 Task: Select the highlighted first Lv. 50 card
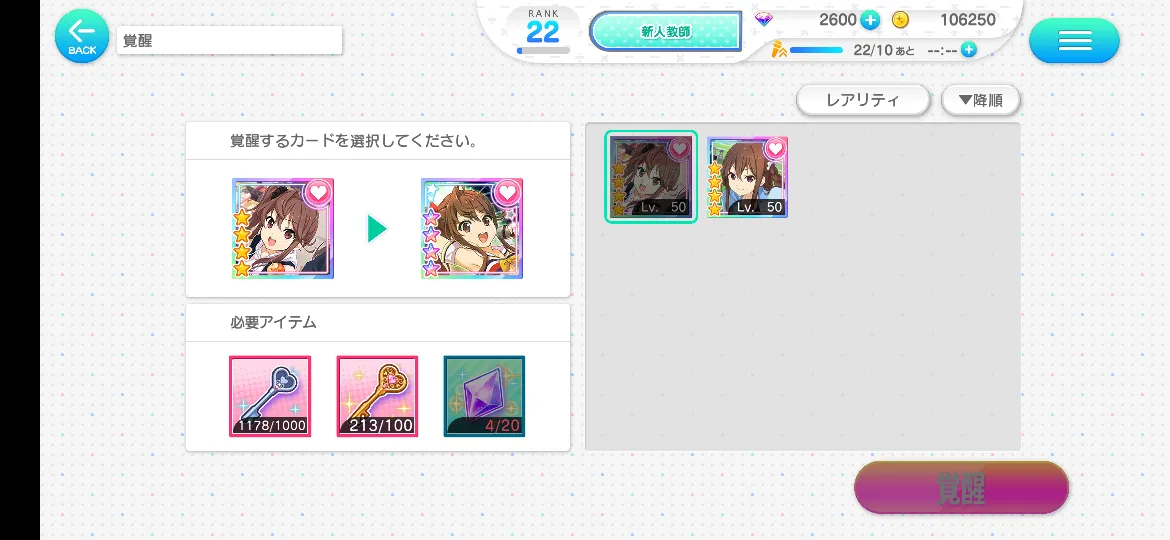tap(651, 177)
